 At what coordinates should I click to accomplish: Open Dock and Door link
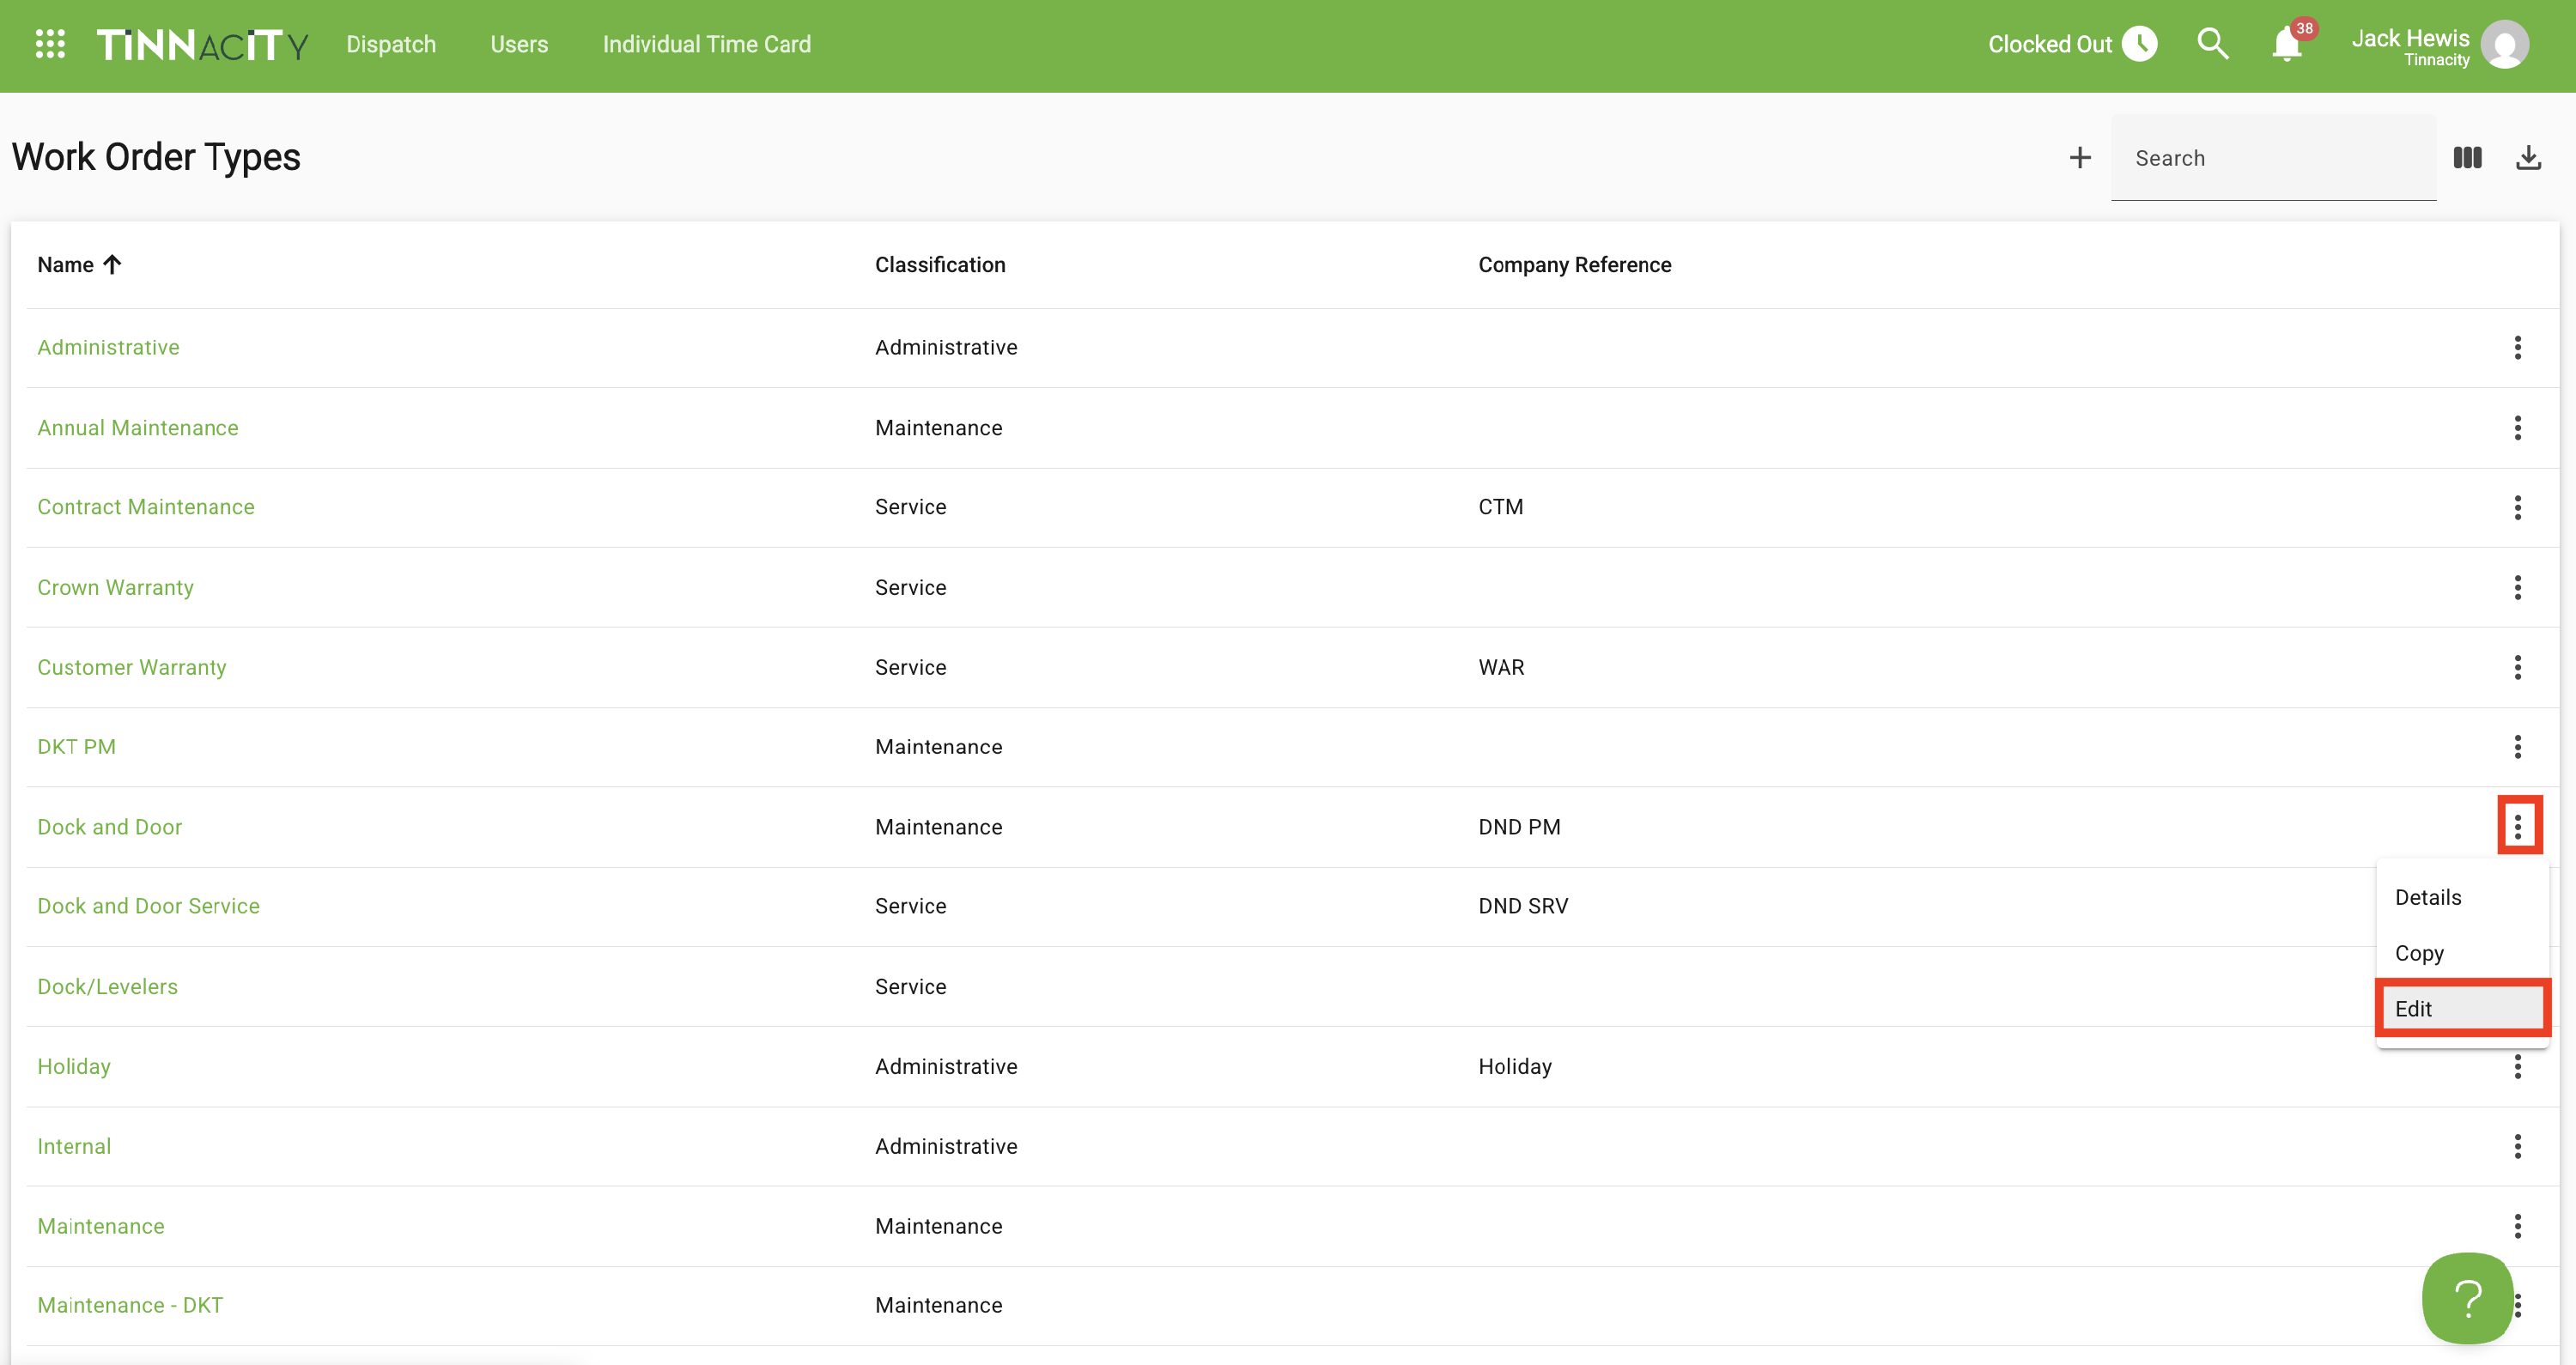point(110,827)
